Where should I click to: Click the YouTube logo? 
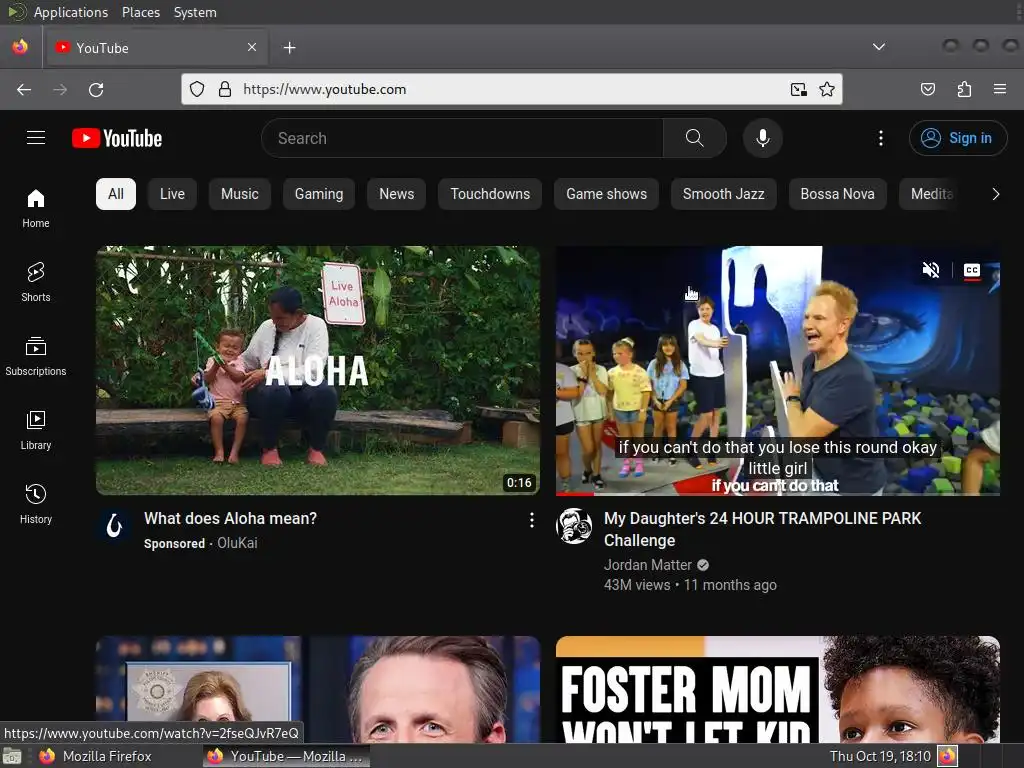tap(117, 138)
